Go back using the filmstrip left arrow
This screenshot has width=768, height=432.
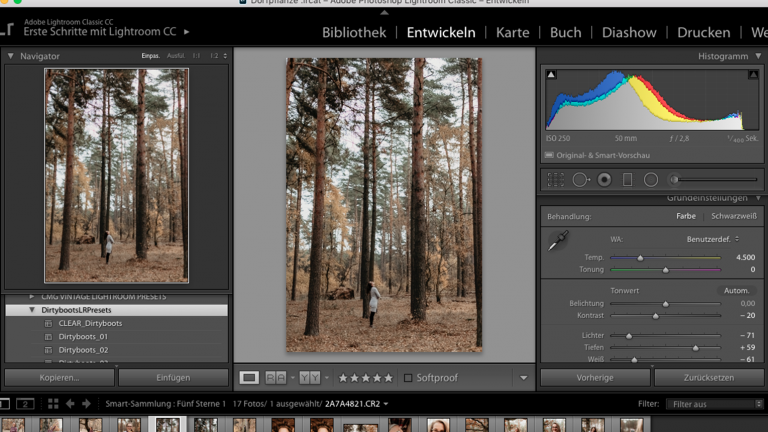click(70, 404)
